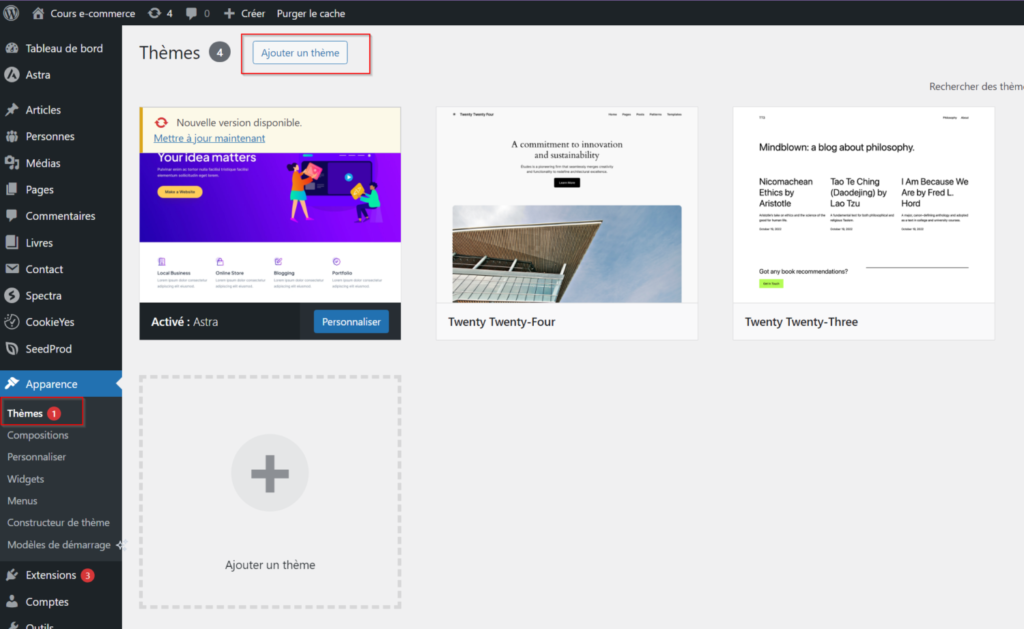Open Commentaires menu item

tap(61, 216)
